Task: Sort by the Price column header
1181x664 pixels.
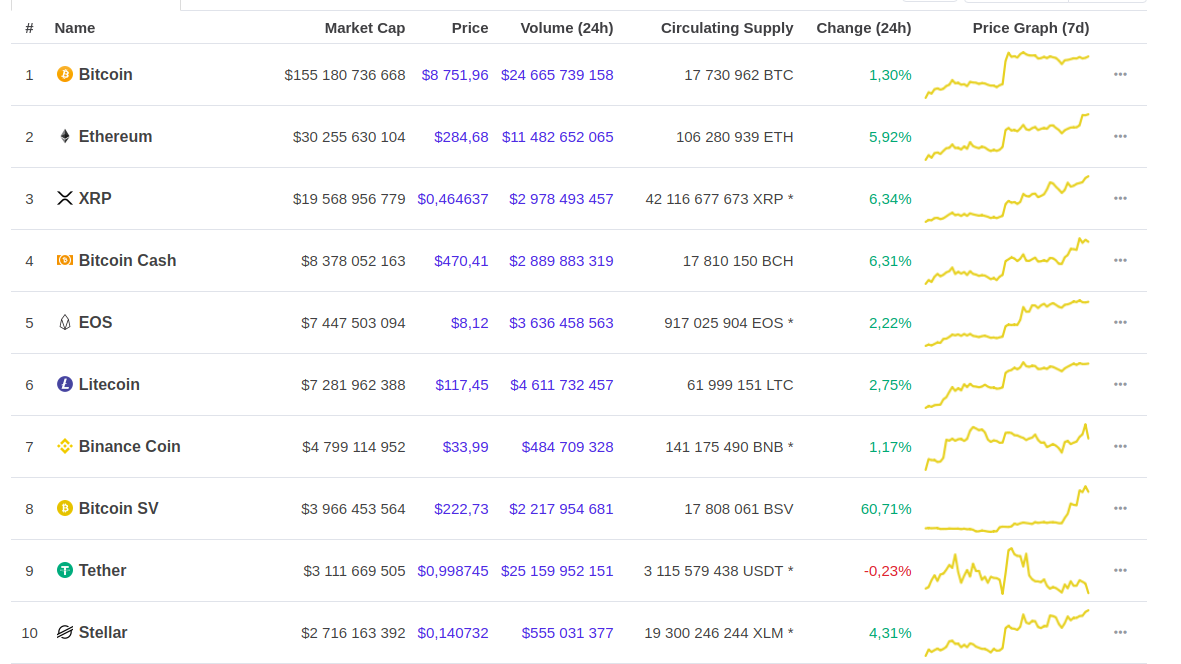Action: pyautogui.click(x=470, y=28)
